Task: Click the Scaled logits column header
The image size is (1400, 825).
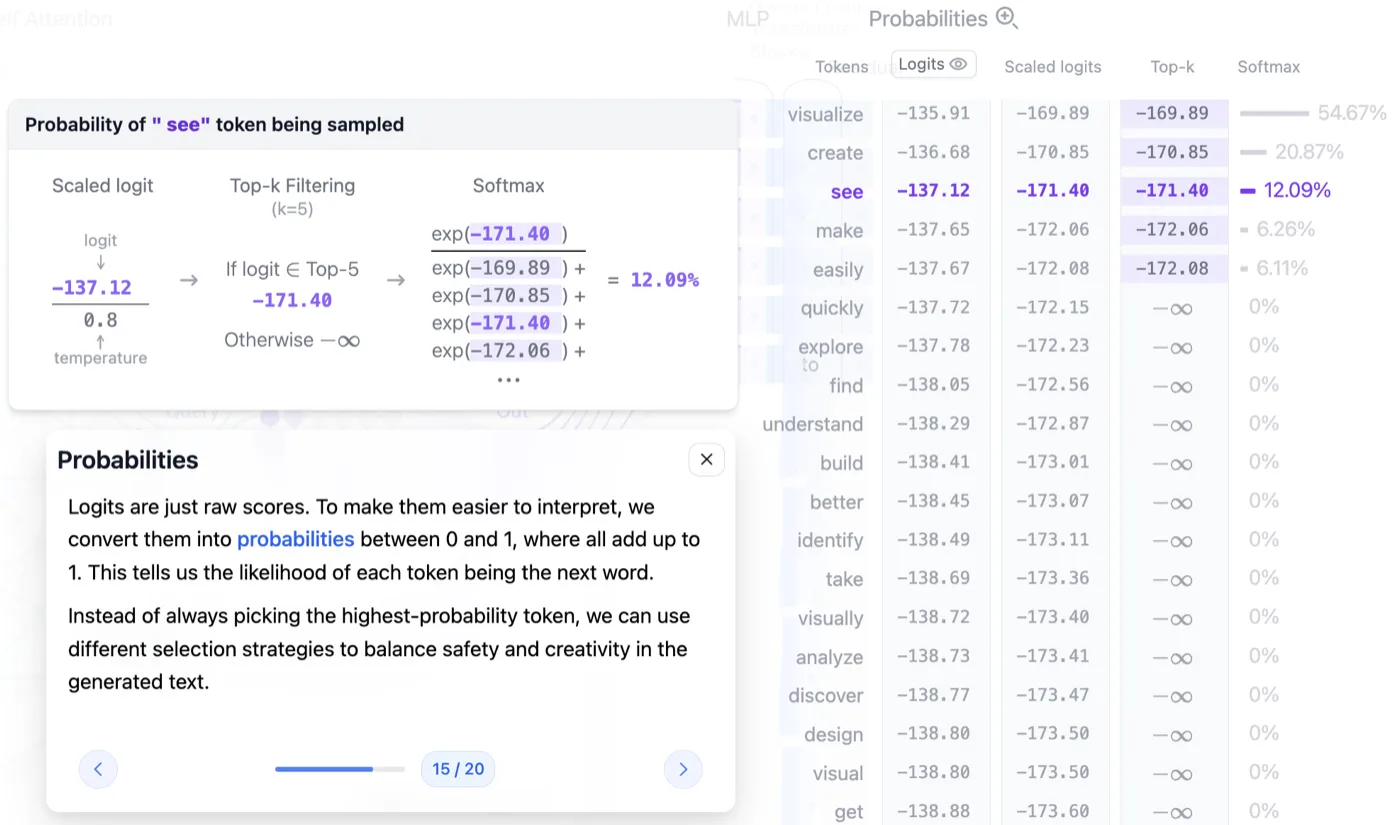Action: coord(1053,67)
